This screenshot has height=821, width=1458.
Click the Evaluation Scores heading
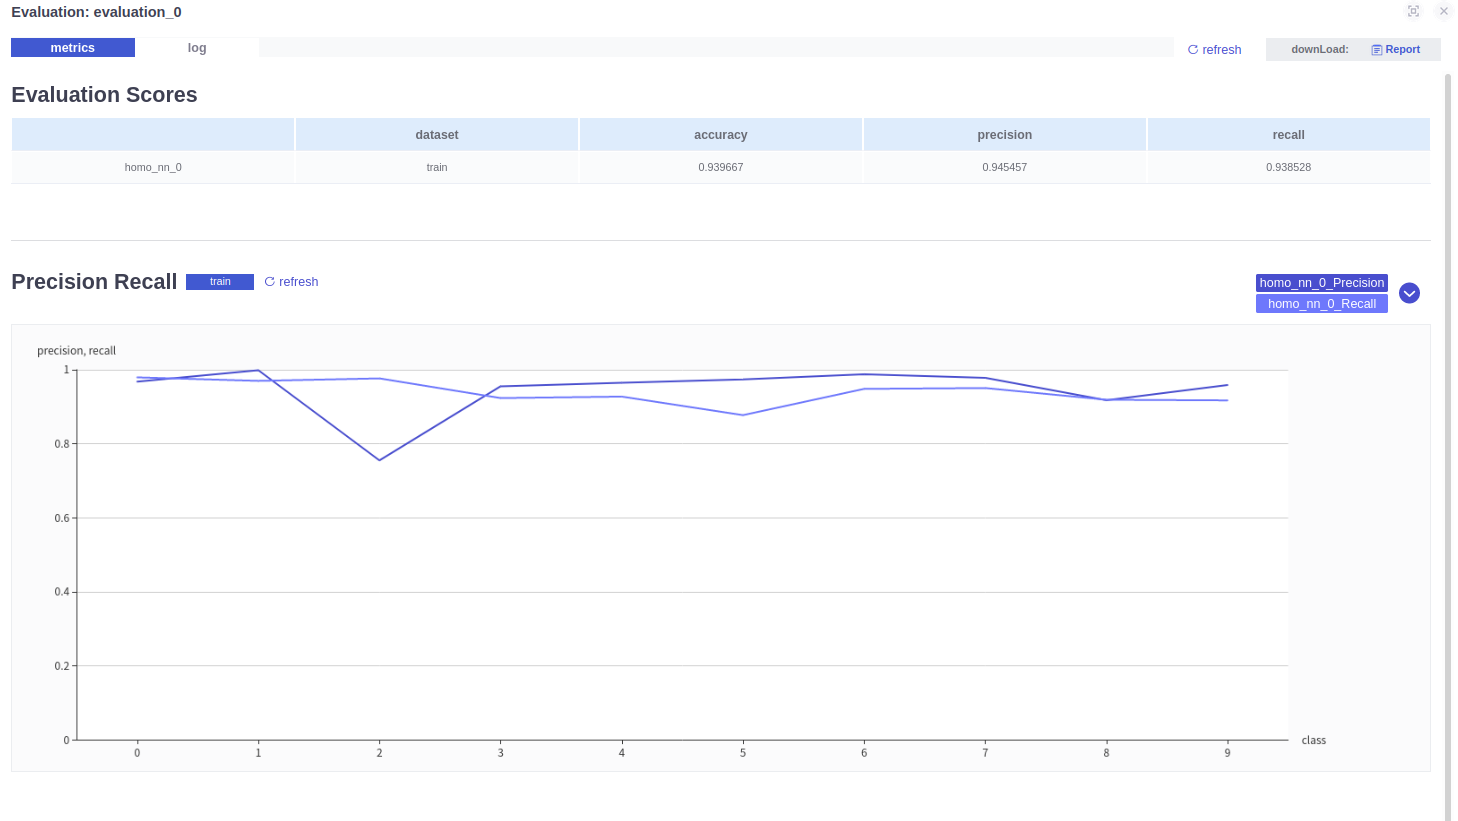pyautogui.click(x=104, y=95)
